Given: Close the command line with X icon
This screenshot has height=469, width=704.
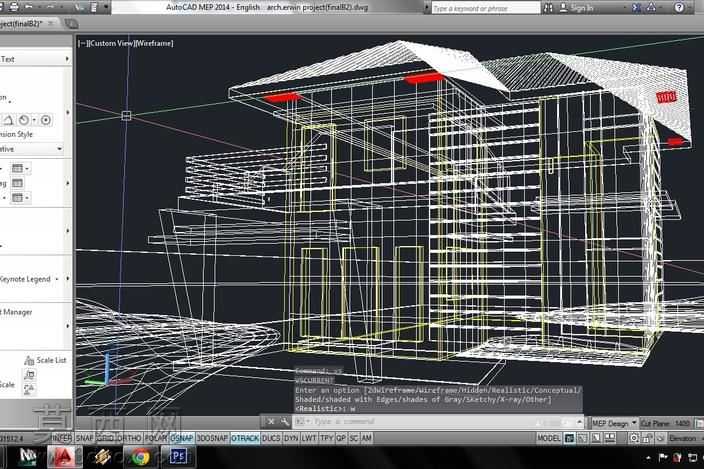Looking at the screenshot, I should (x=271, y=421).
